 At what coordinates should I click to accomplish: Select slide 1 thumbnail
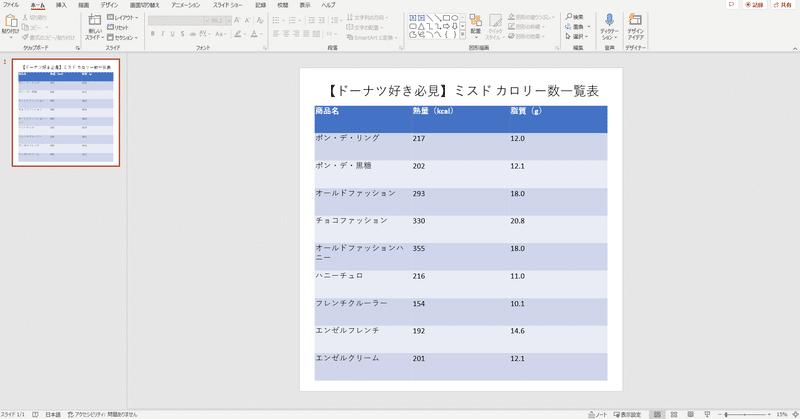pos(66,112)
